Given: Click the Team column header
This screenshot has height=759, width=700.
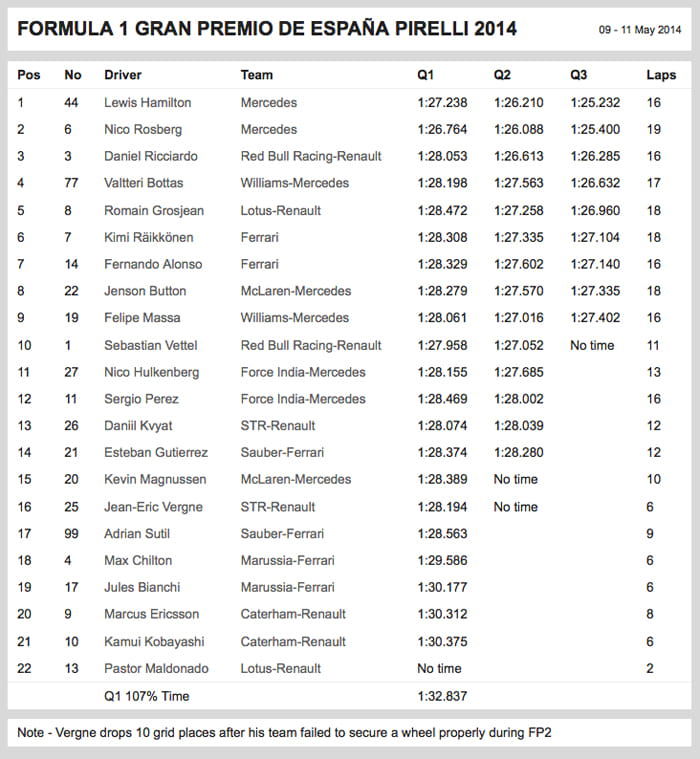Looking at the screenshot, I should point(257,75).
